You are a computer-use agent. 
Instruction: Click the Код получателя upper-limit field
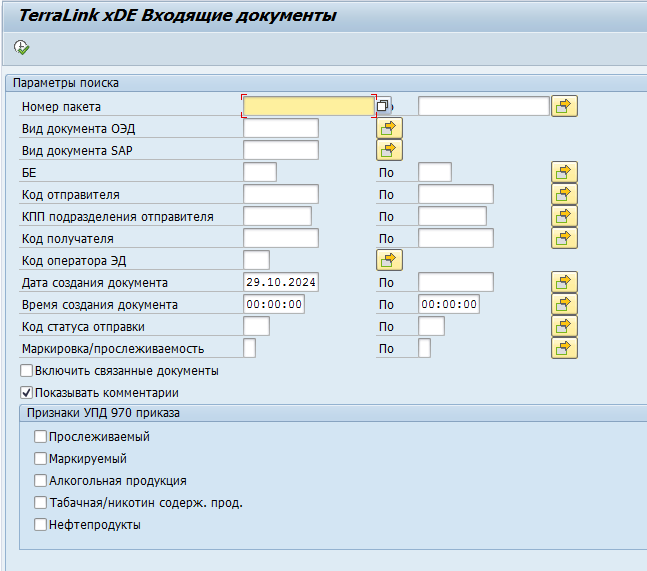point(455,238)
